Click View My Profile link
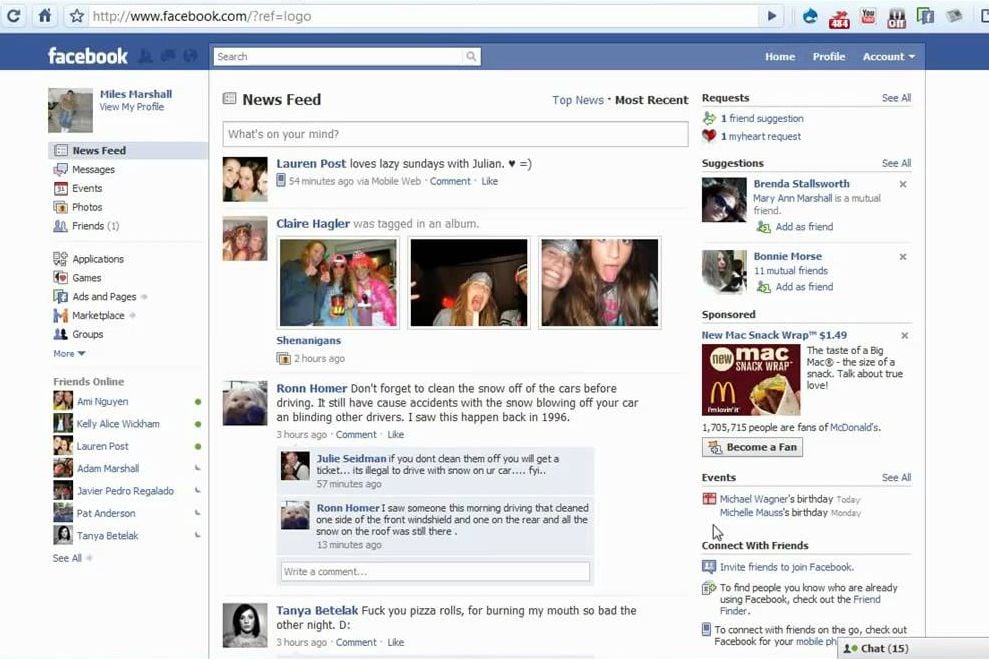Viewport: 989px width, 659px height. 131,107
